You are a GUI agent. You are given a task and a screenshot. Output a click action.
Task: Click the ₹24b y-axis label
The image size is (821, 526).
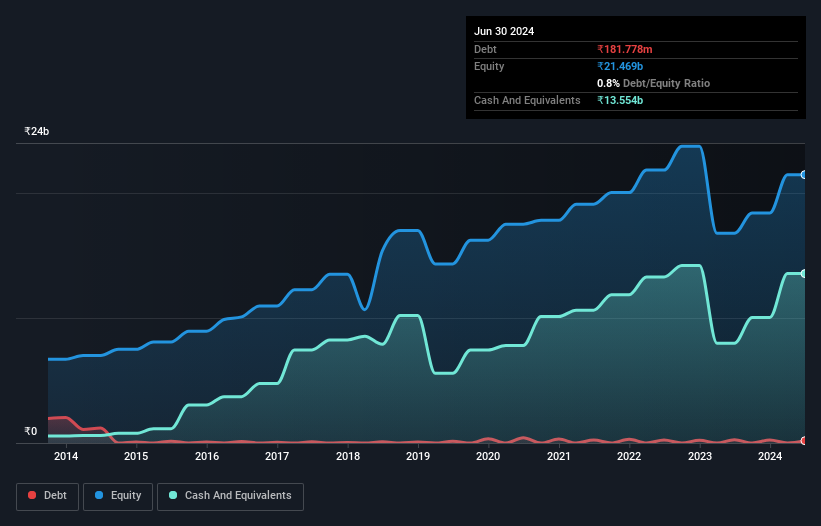[37, 131]
